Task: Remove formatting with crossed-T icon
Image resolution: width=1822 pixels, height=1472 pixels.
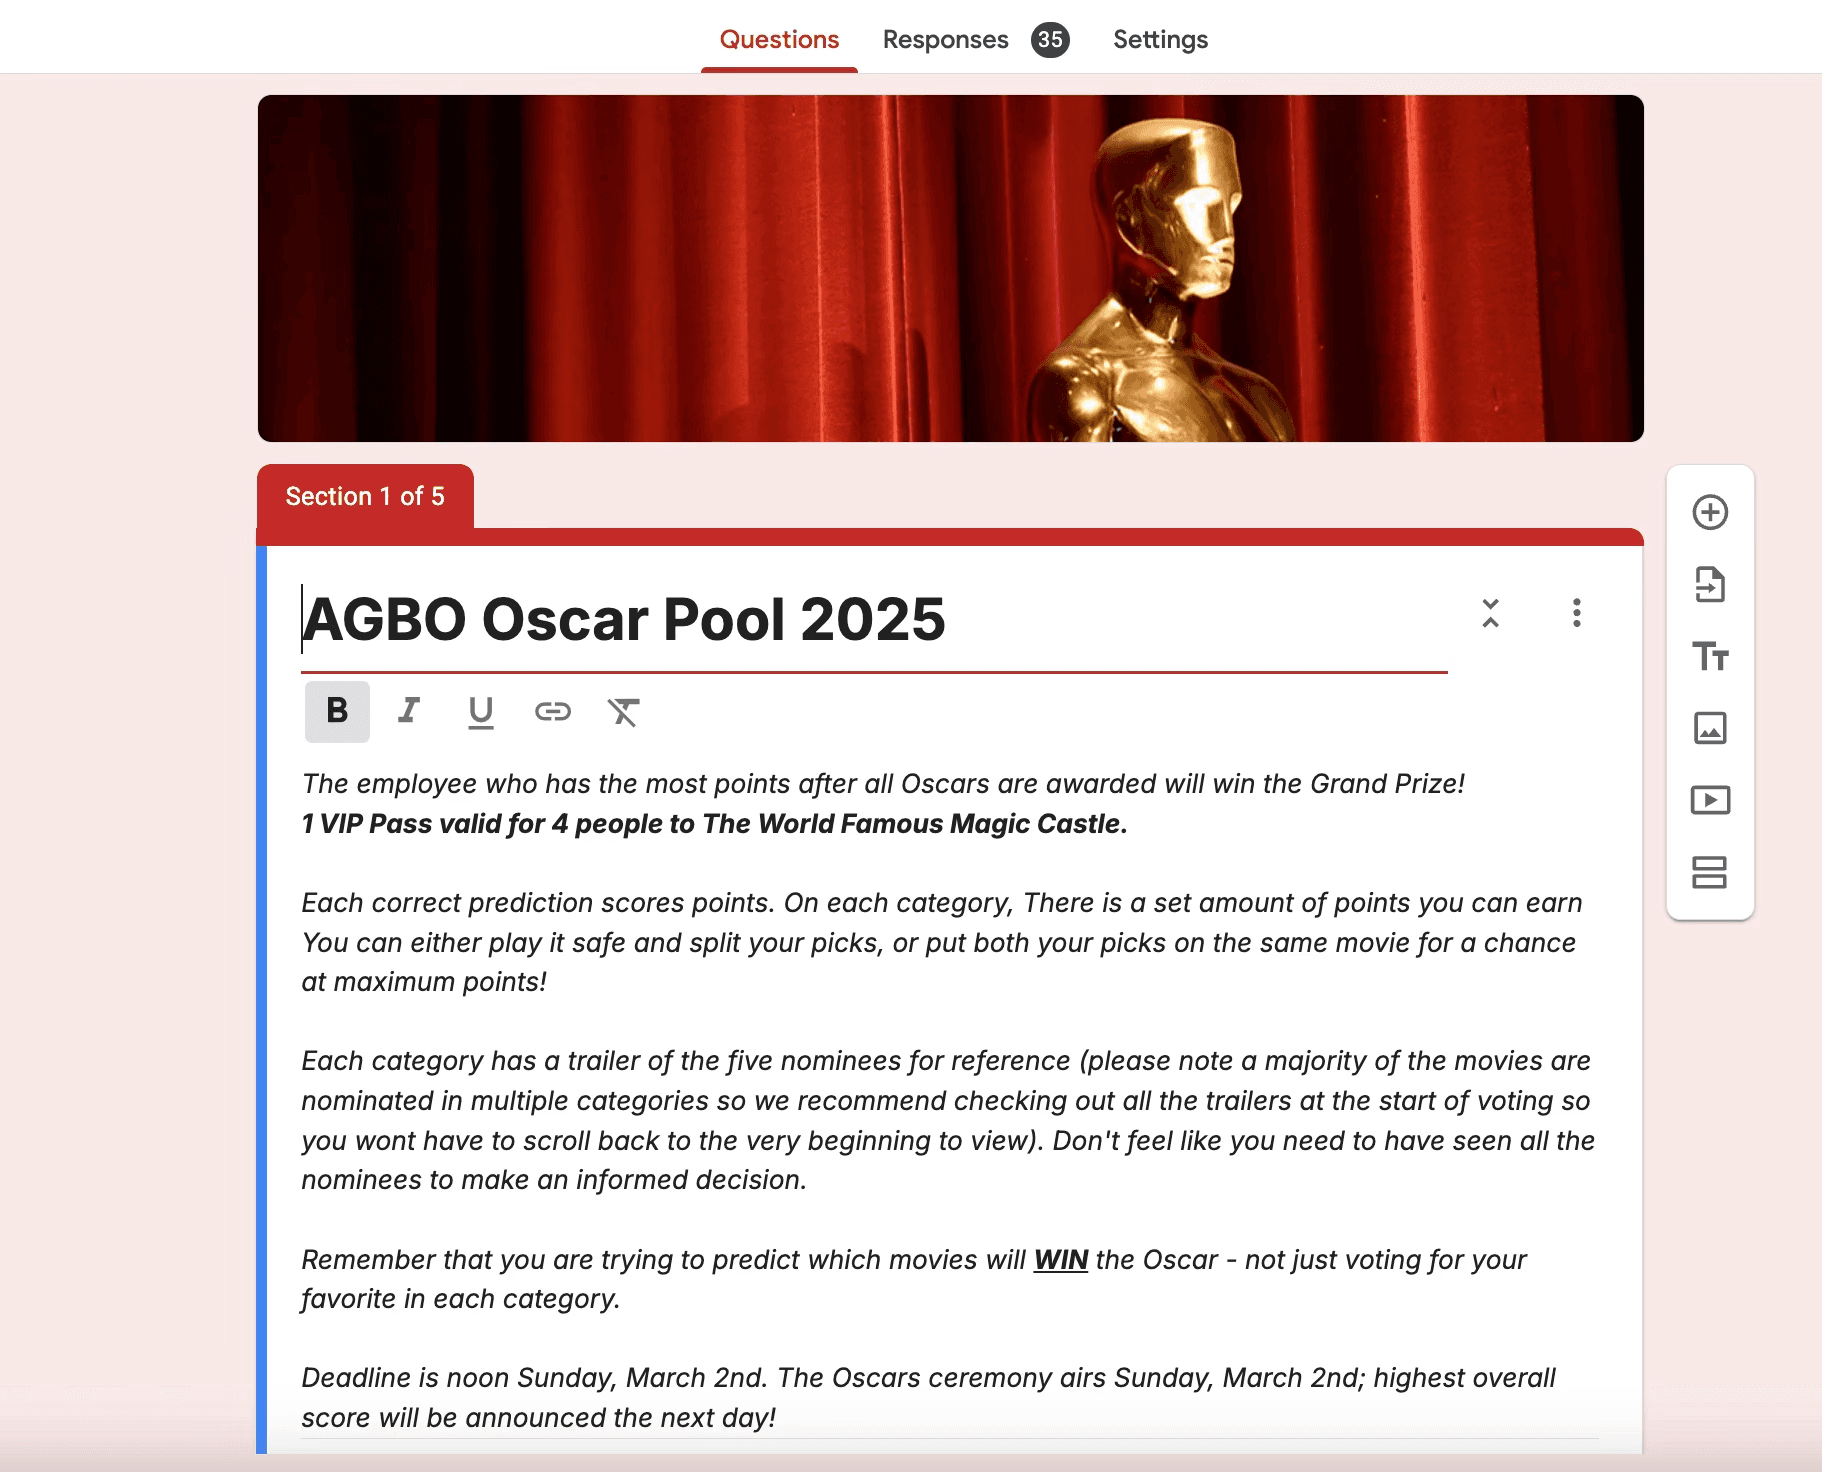Action: (624, 711)
